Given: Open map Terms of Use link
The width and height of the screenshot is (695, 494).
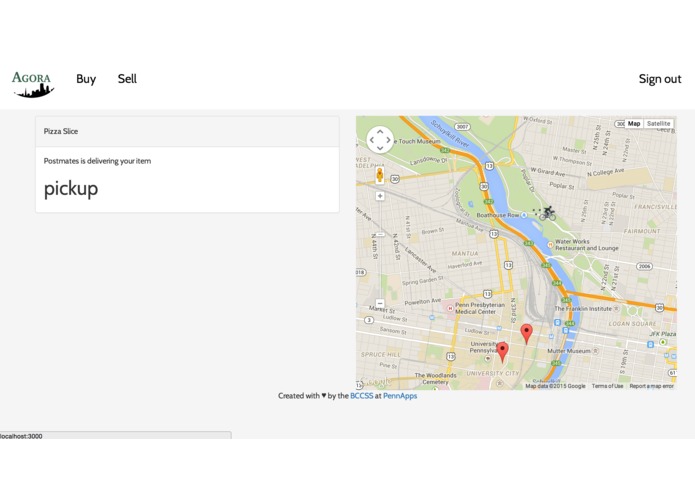Looking at the screenshot, I should [607, 386].
